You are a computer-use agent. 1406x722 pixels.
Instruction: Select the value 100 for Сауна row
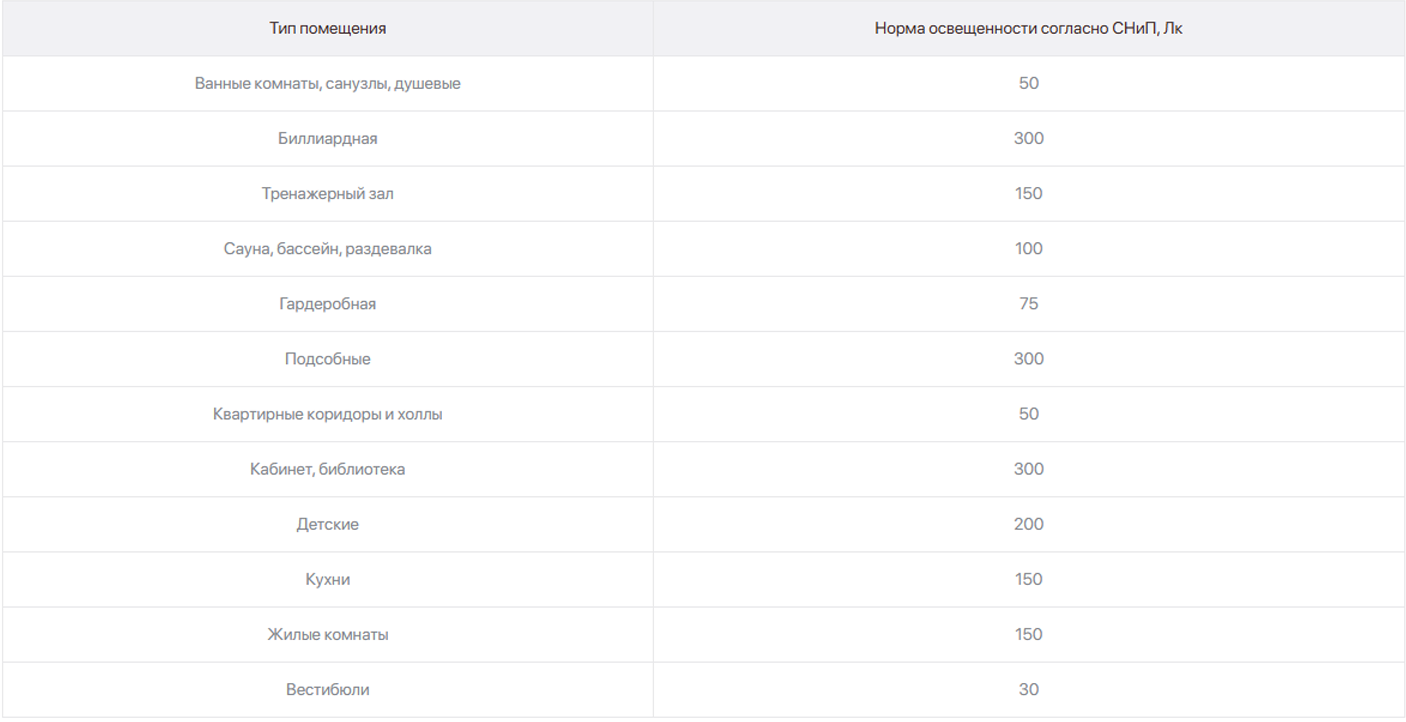[1028, 248]
